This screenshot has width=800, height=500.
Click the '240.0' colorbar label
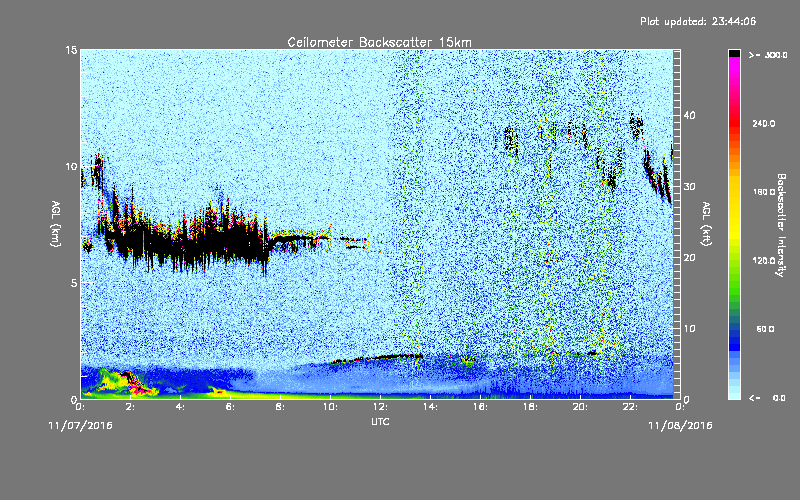click(763, 123)
